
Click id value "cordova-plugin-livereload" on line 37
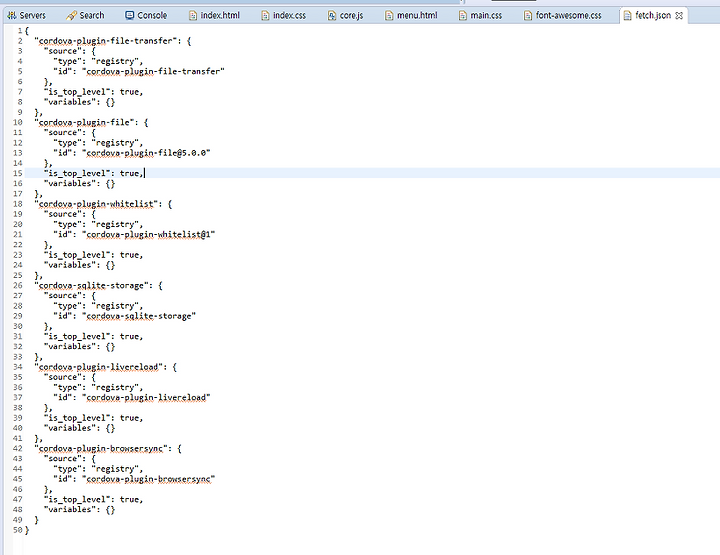coord(146,397)
